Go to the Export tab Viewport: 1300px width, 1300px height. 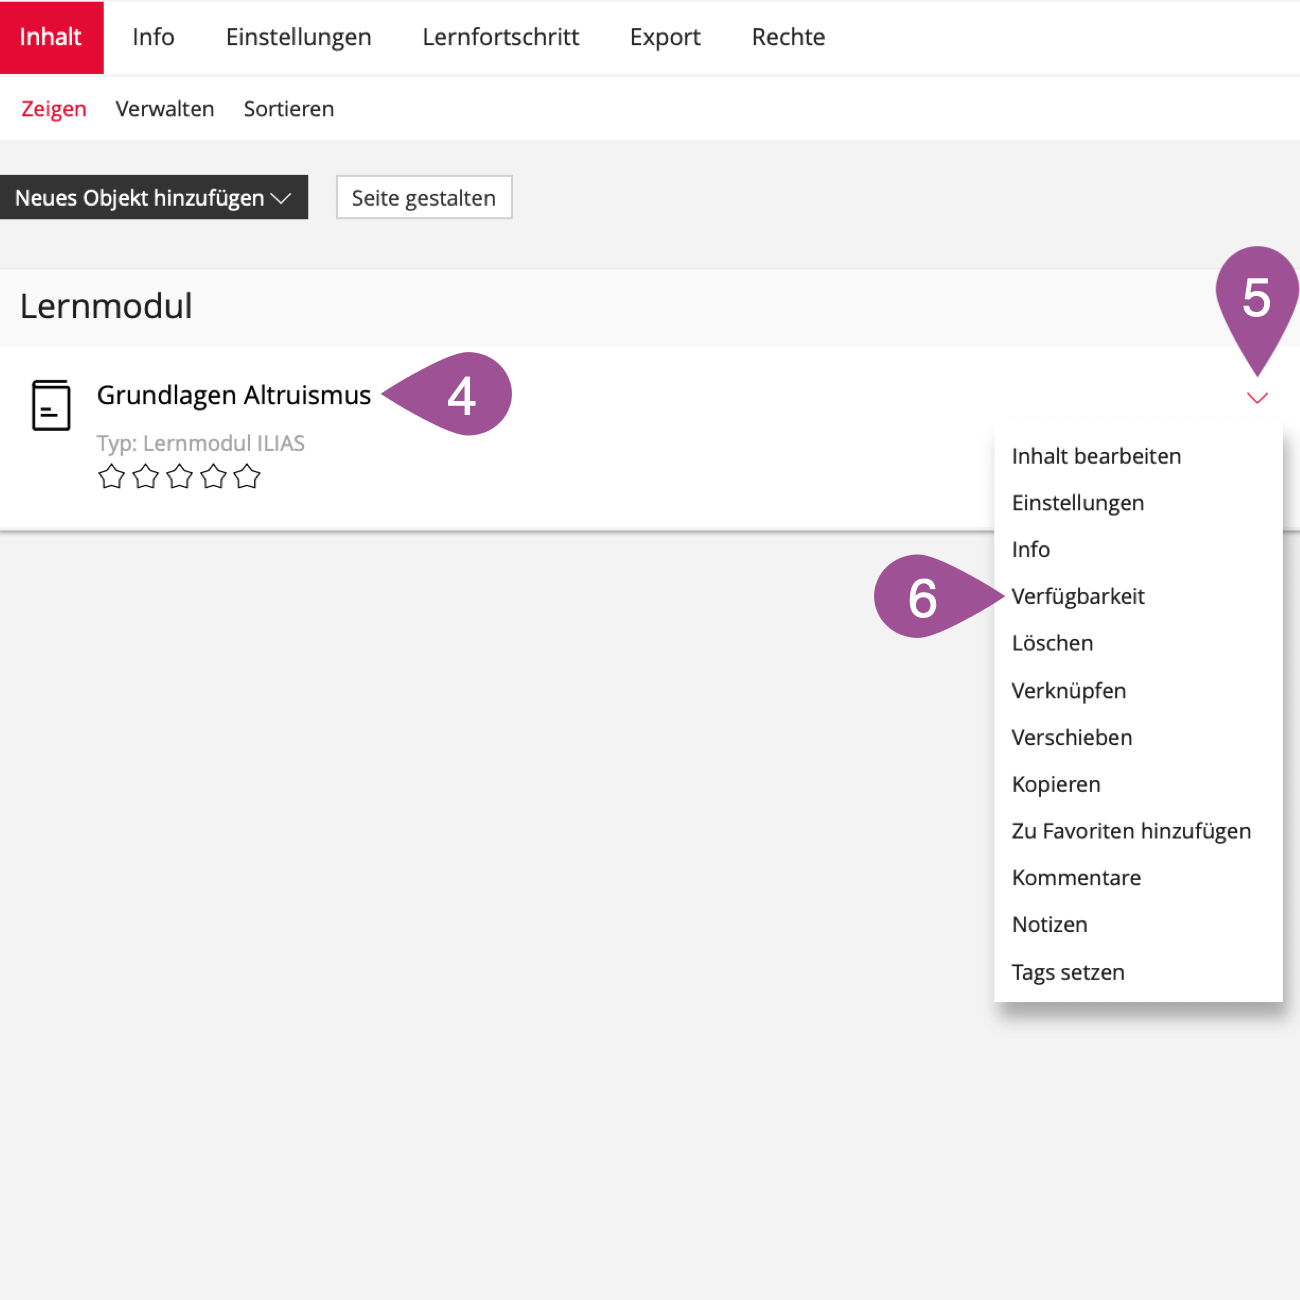(x=665, y=37)
